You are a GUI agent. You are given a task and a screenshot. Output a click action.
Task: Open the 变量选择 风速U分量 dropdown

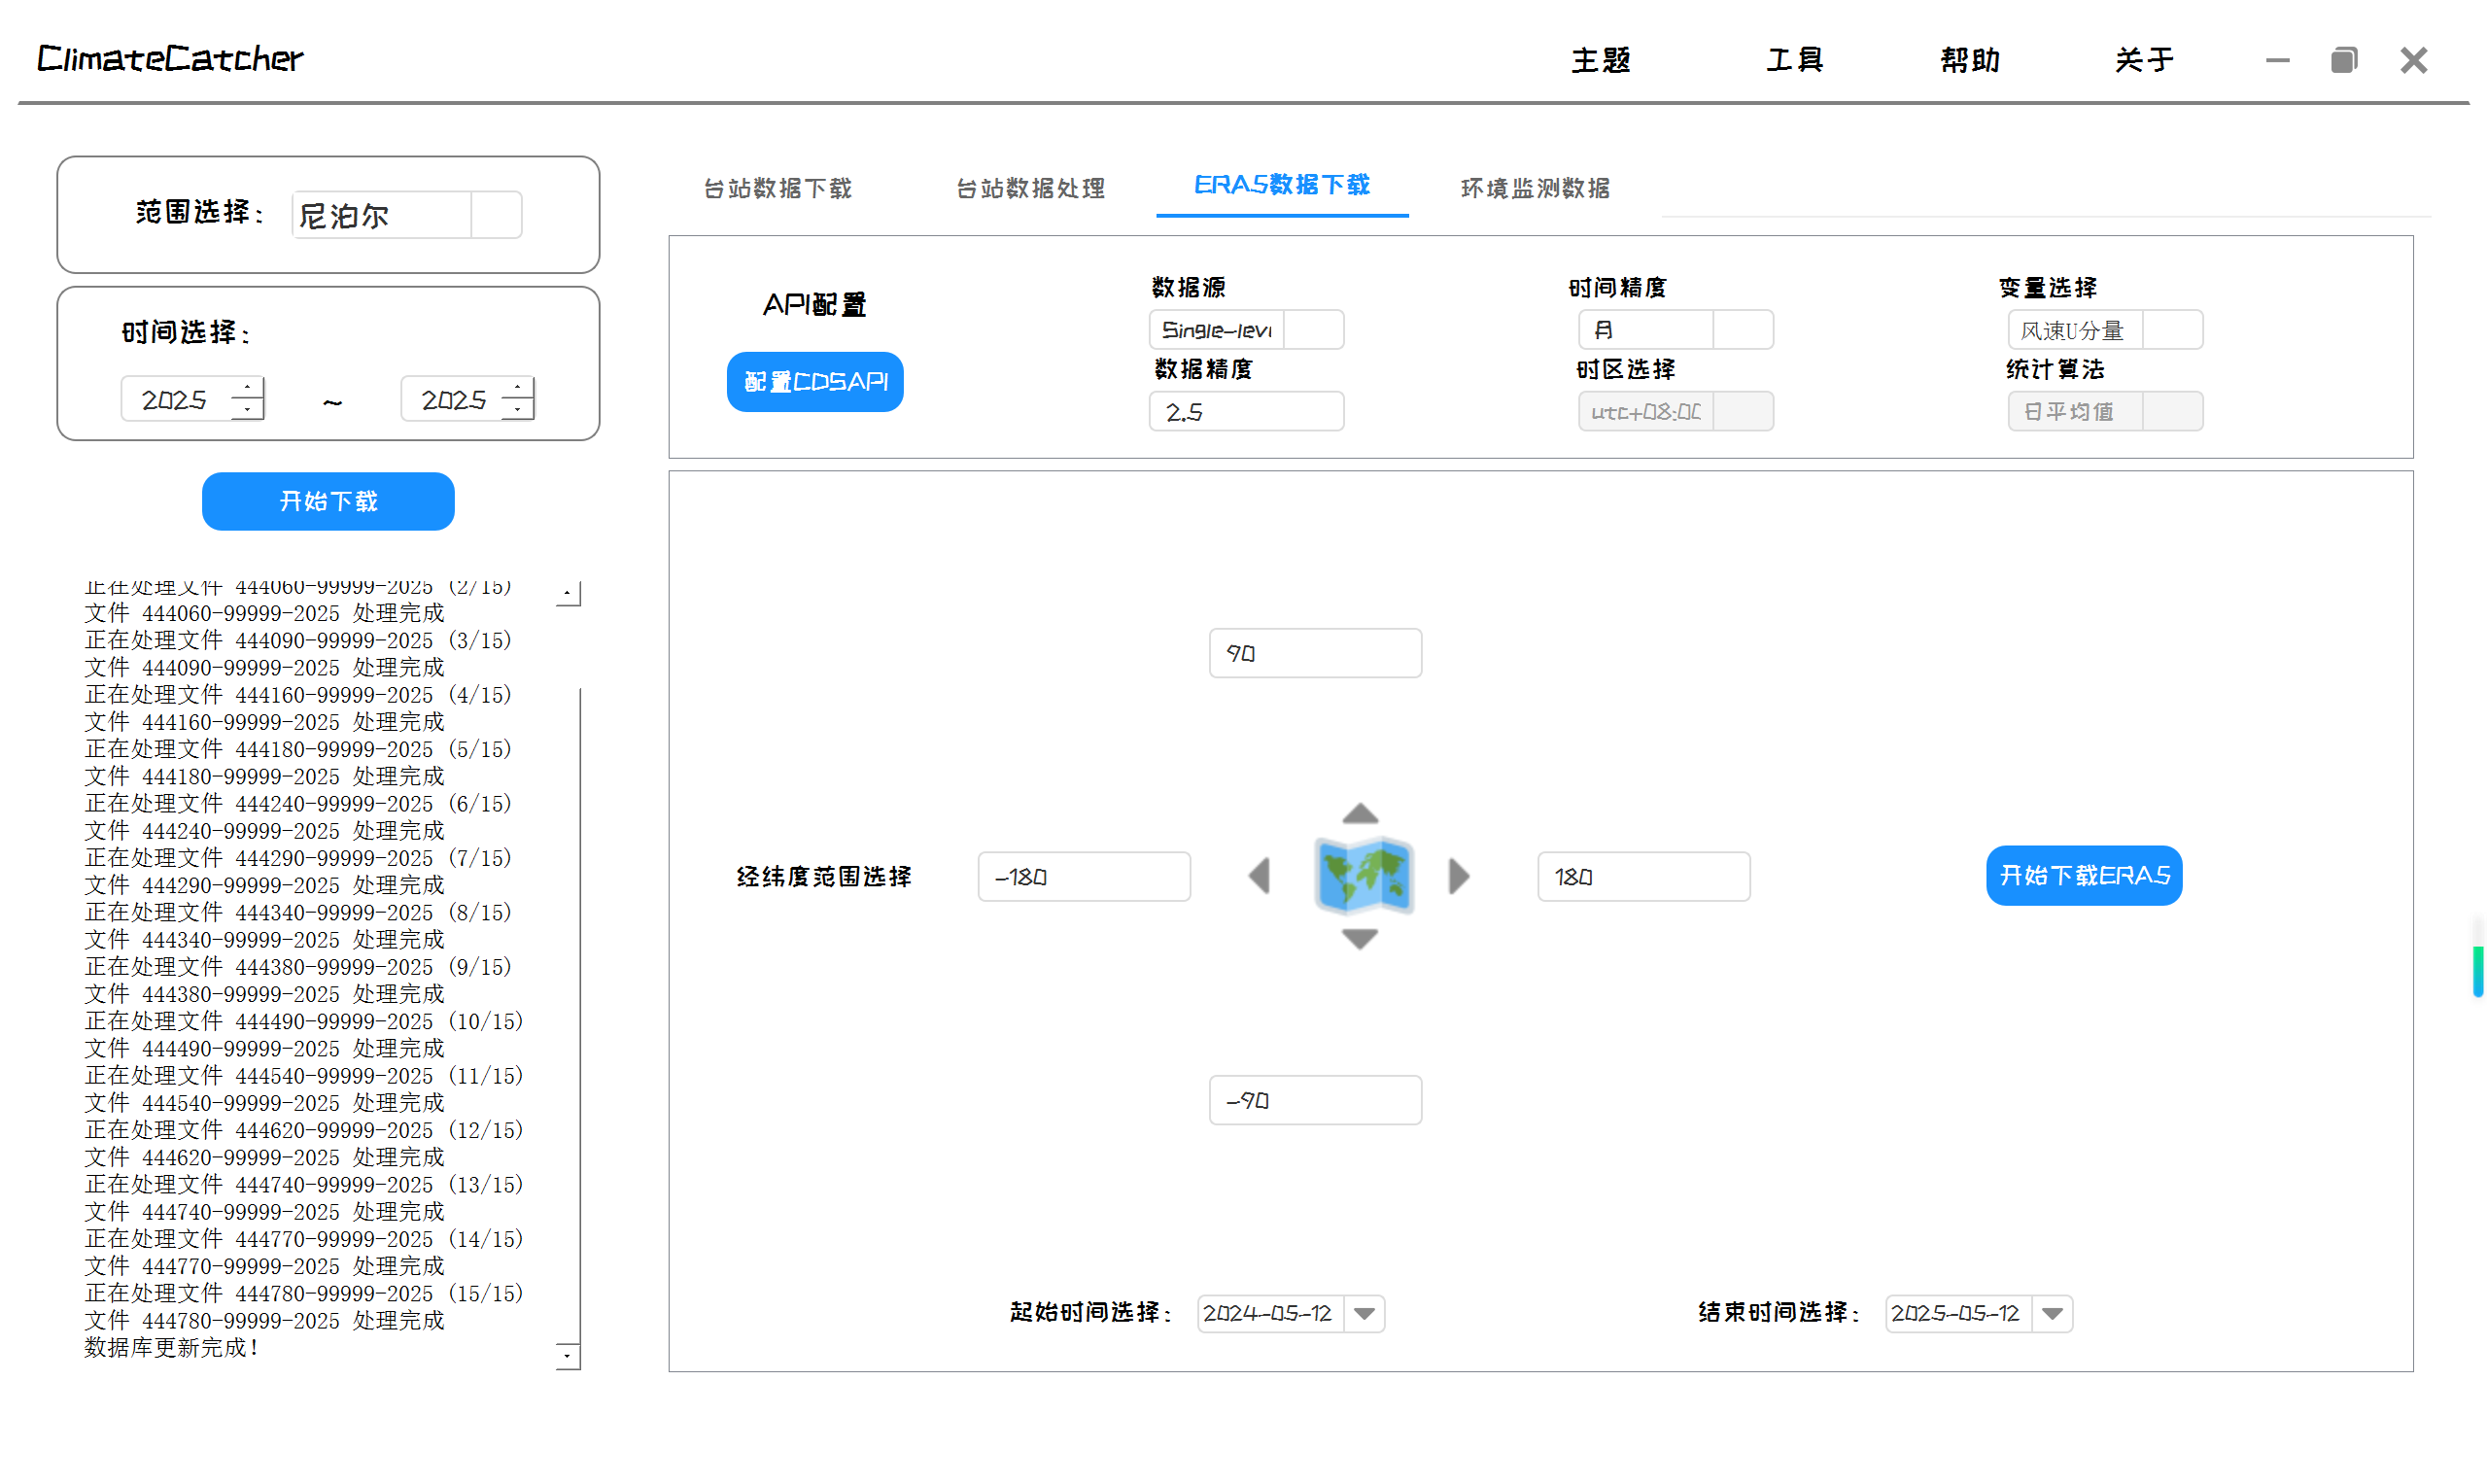(2172, 330)
